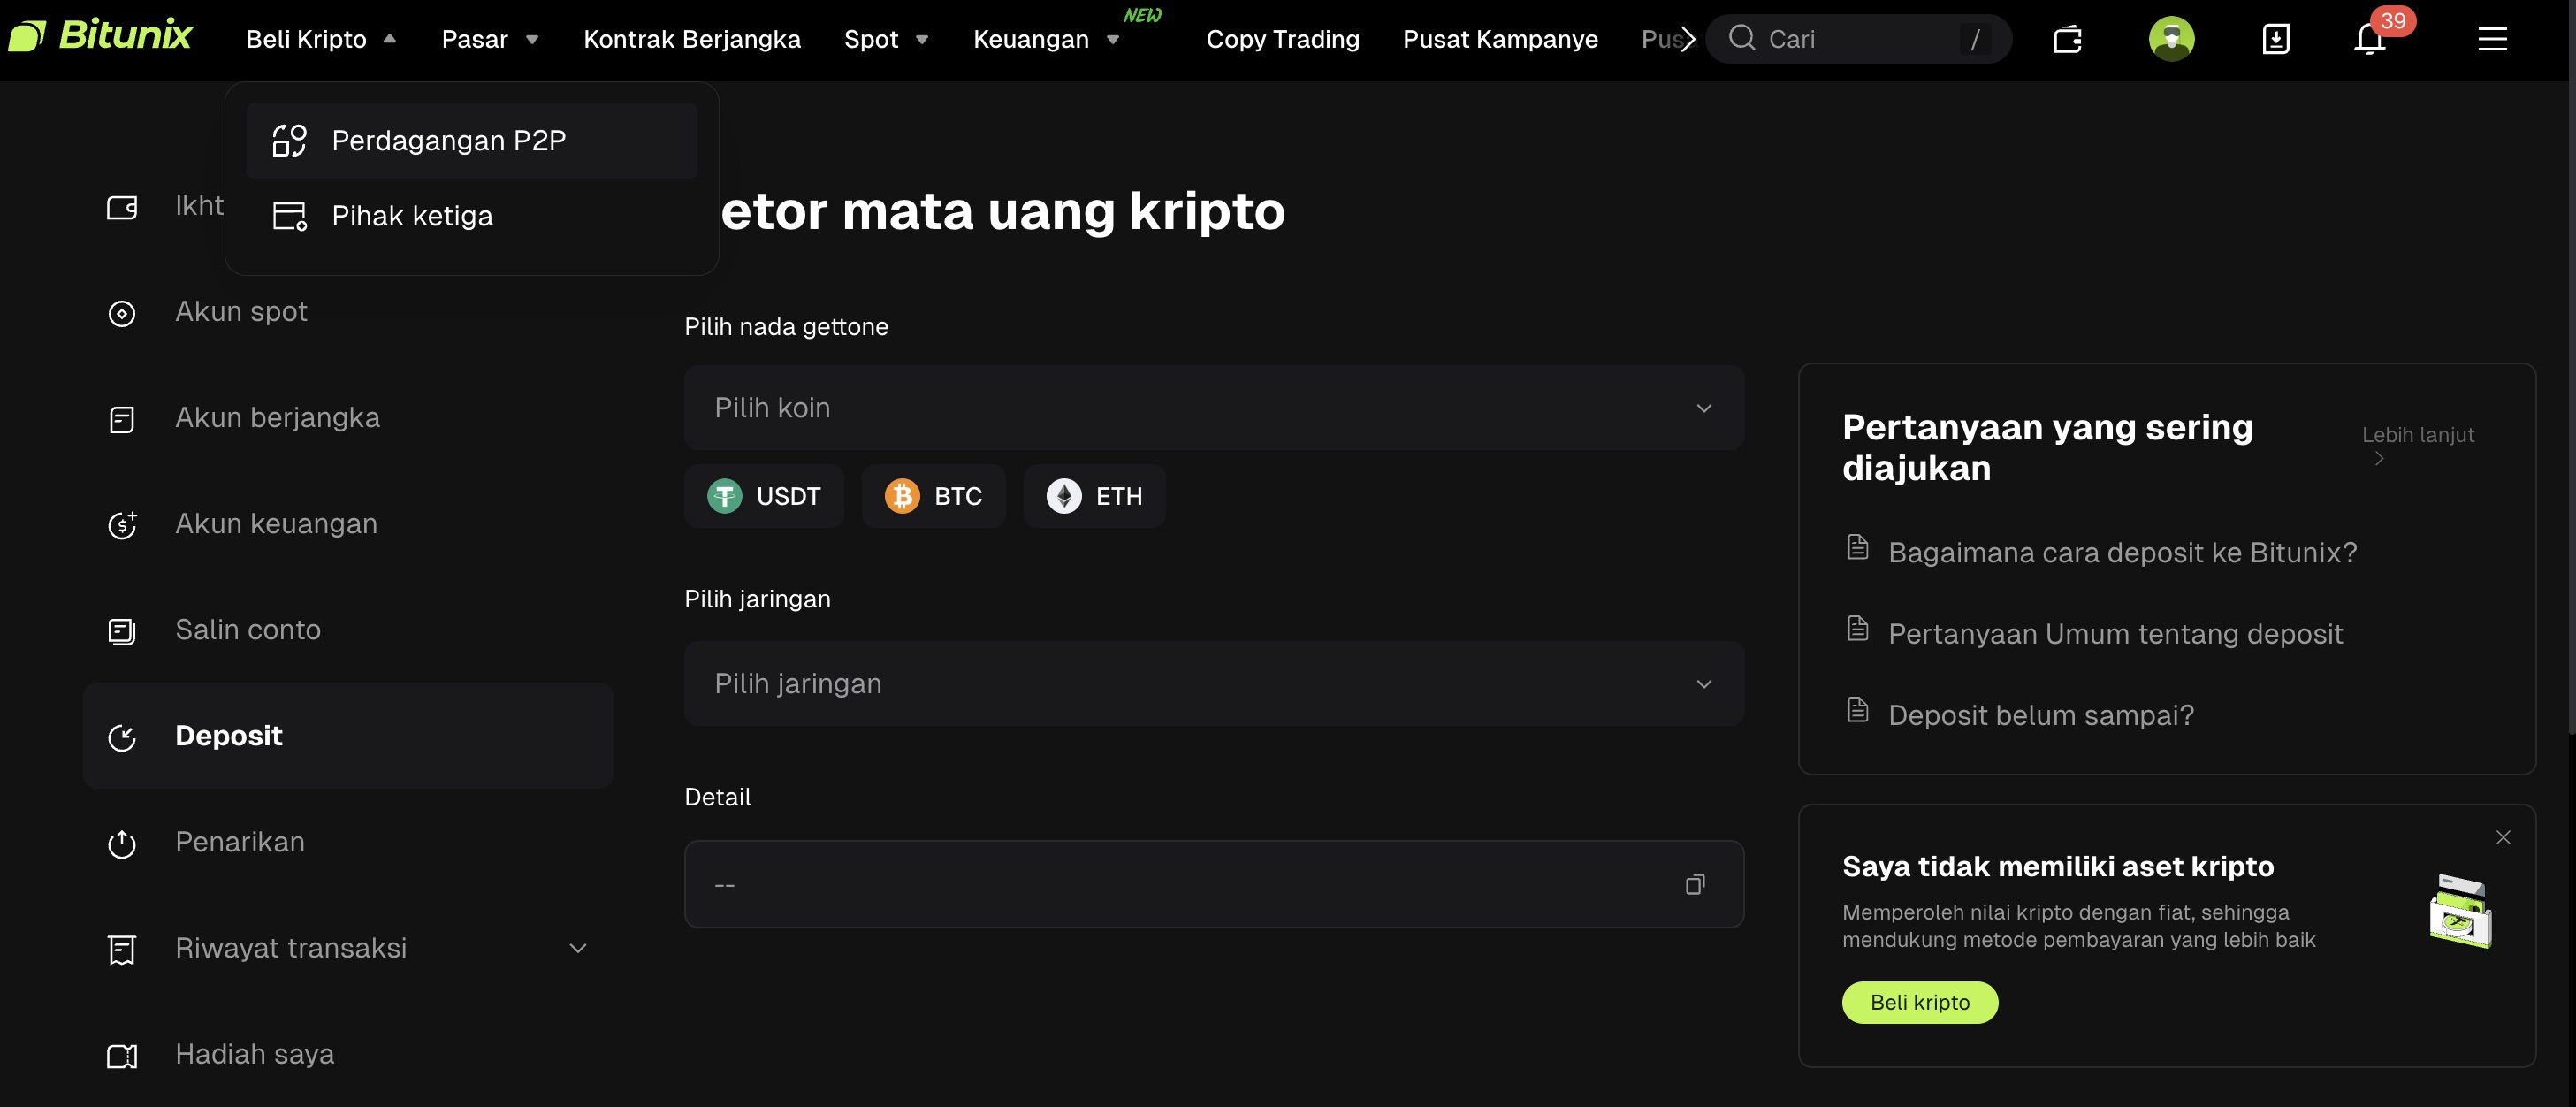Open the FAQ article Deposit belum sampai?
This screenshot has width=2576, height=1107.
pyautogui.click(x=2040, y=714)
